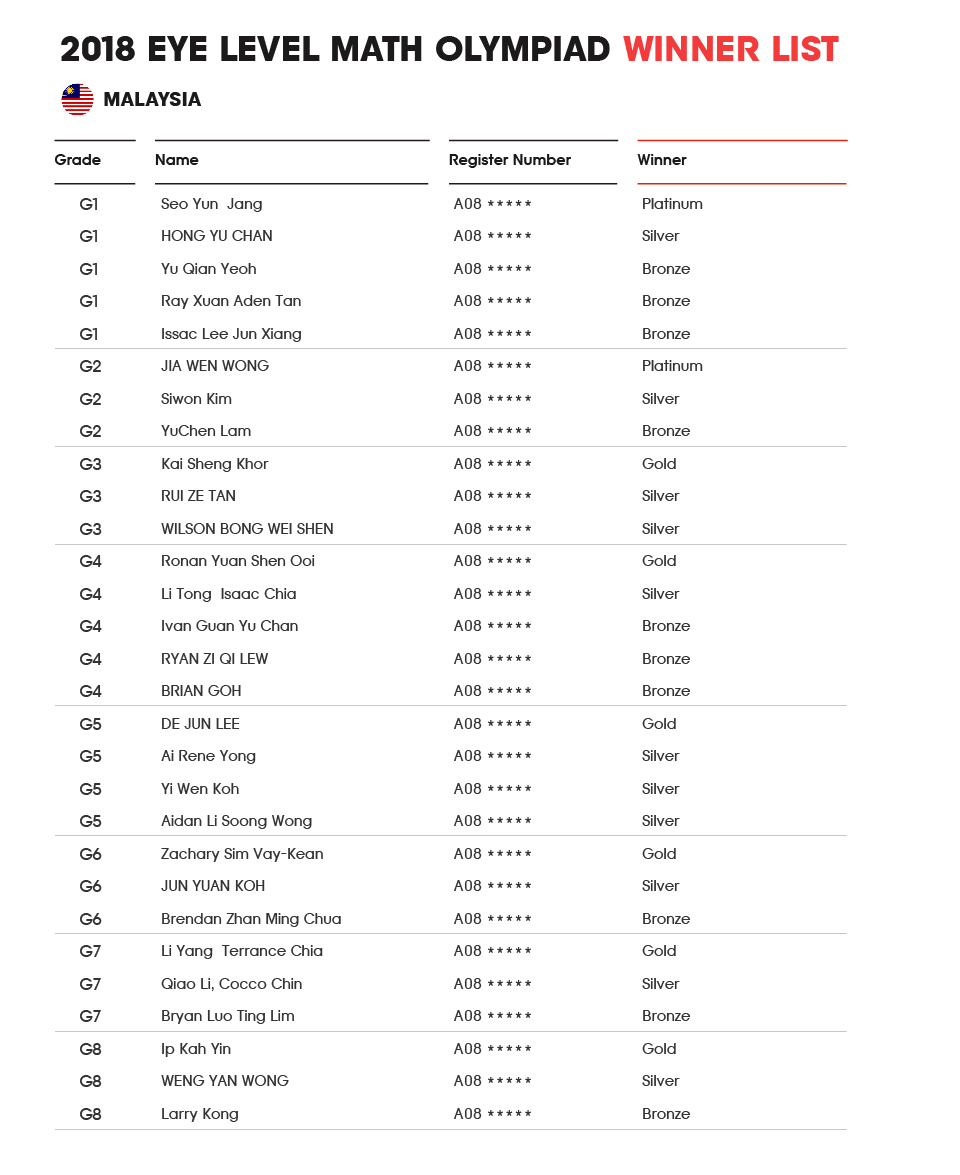Click Li Yang Terrance Chia's name
The image size is (960, 1175).
click(x=242, y=951)
